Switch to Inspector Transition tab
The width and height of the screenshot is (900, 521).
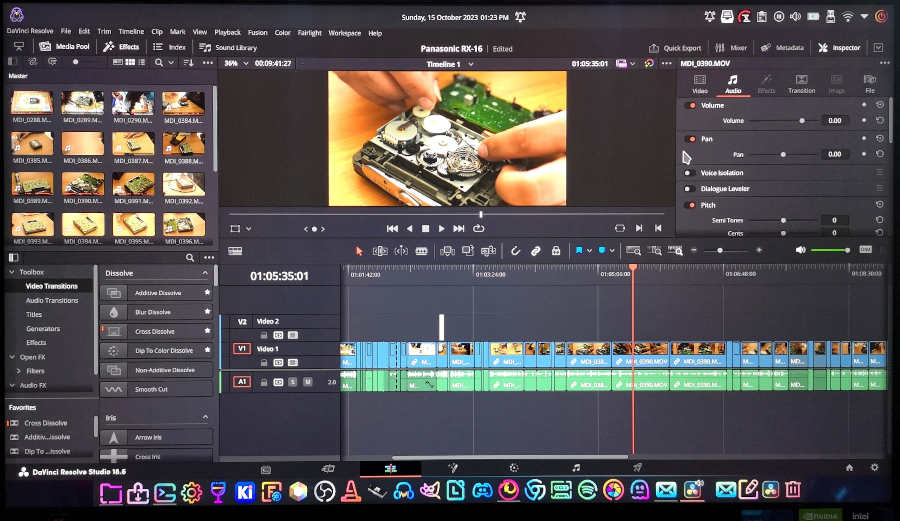tap(801, 84)
